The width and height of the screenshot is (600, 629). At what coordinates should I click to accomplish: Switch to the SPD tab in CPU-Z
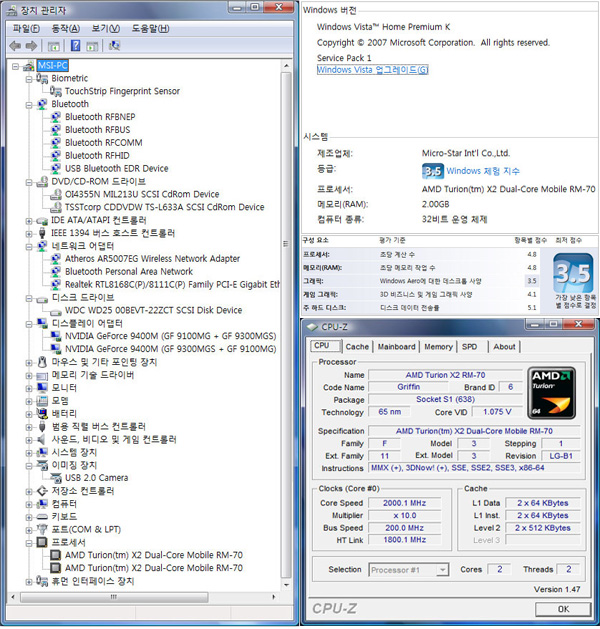click(x=469, y=347)
